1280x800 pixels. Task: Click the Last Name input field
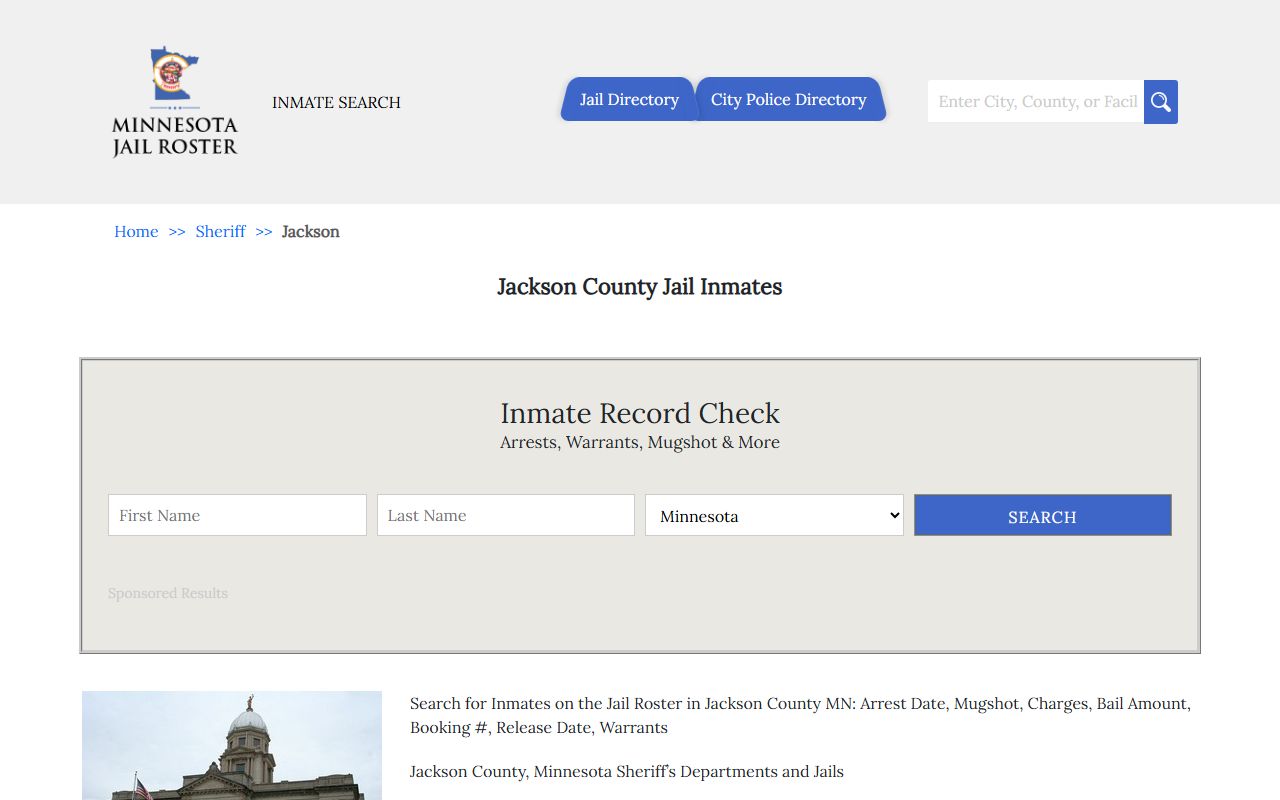point(506,515)
